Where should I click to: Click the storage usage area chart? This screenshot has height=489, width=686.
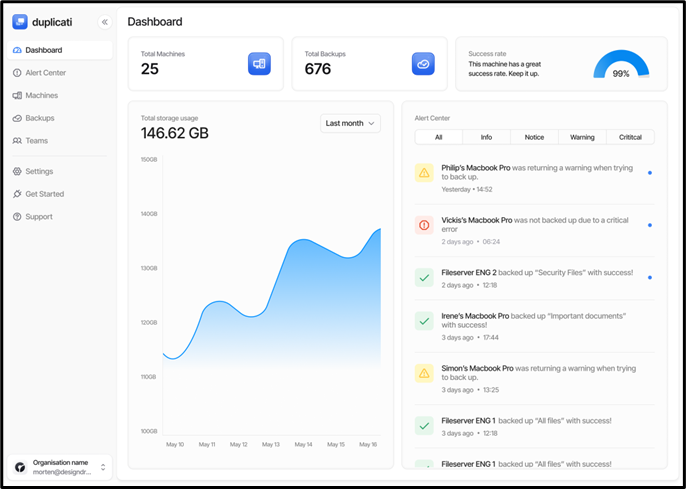click(271, 297)
